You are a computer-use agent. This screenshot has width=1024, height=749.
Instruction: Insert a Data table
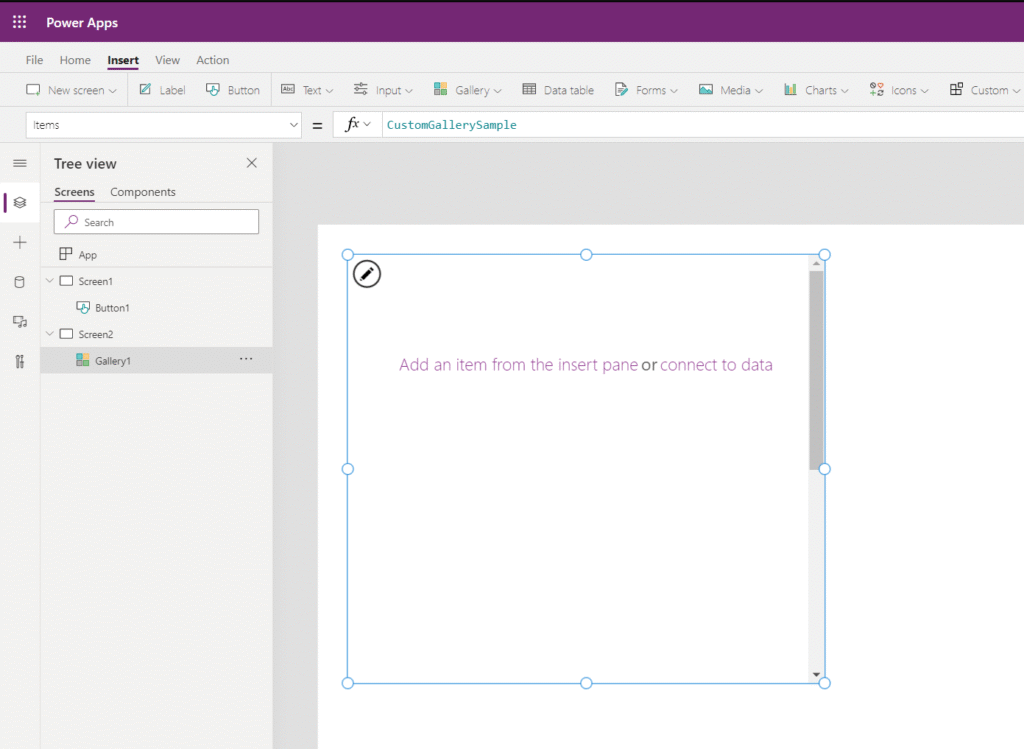point(558,90)
